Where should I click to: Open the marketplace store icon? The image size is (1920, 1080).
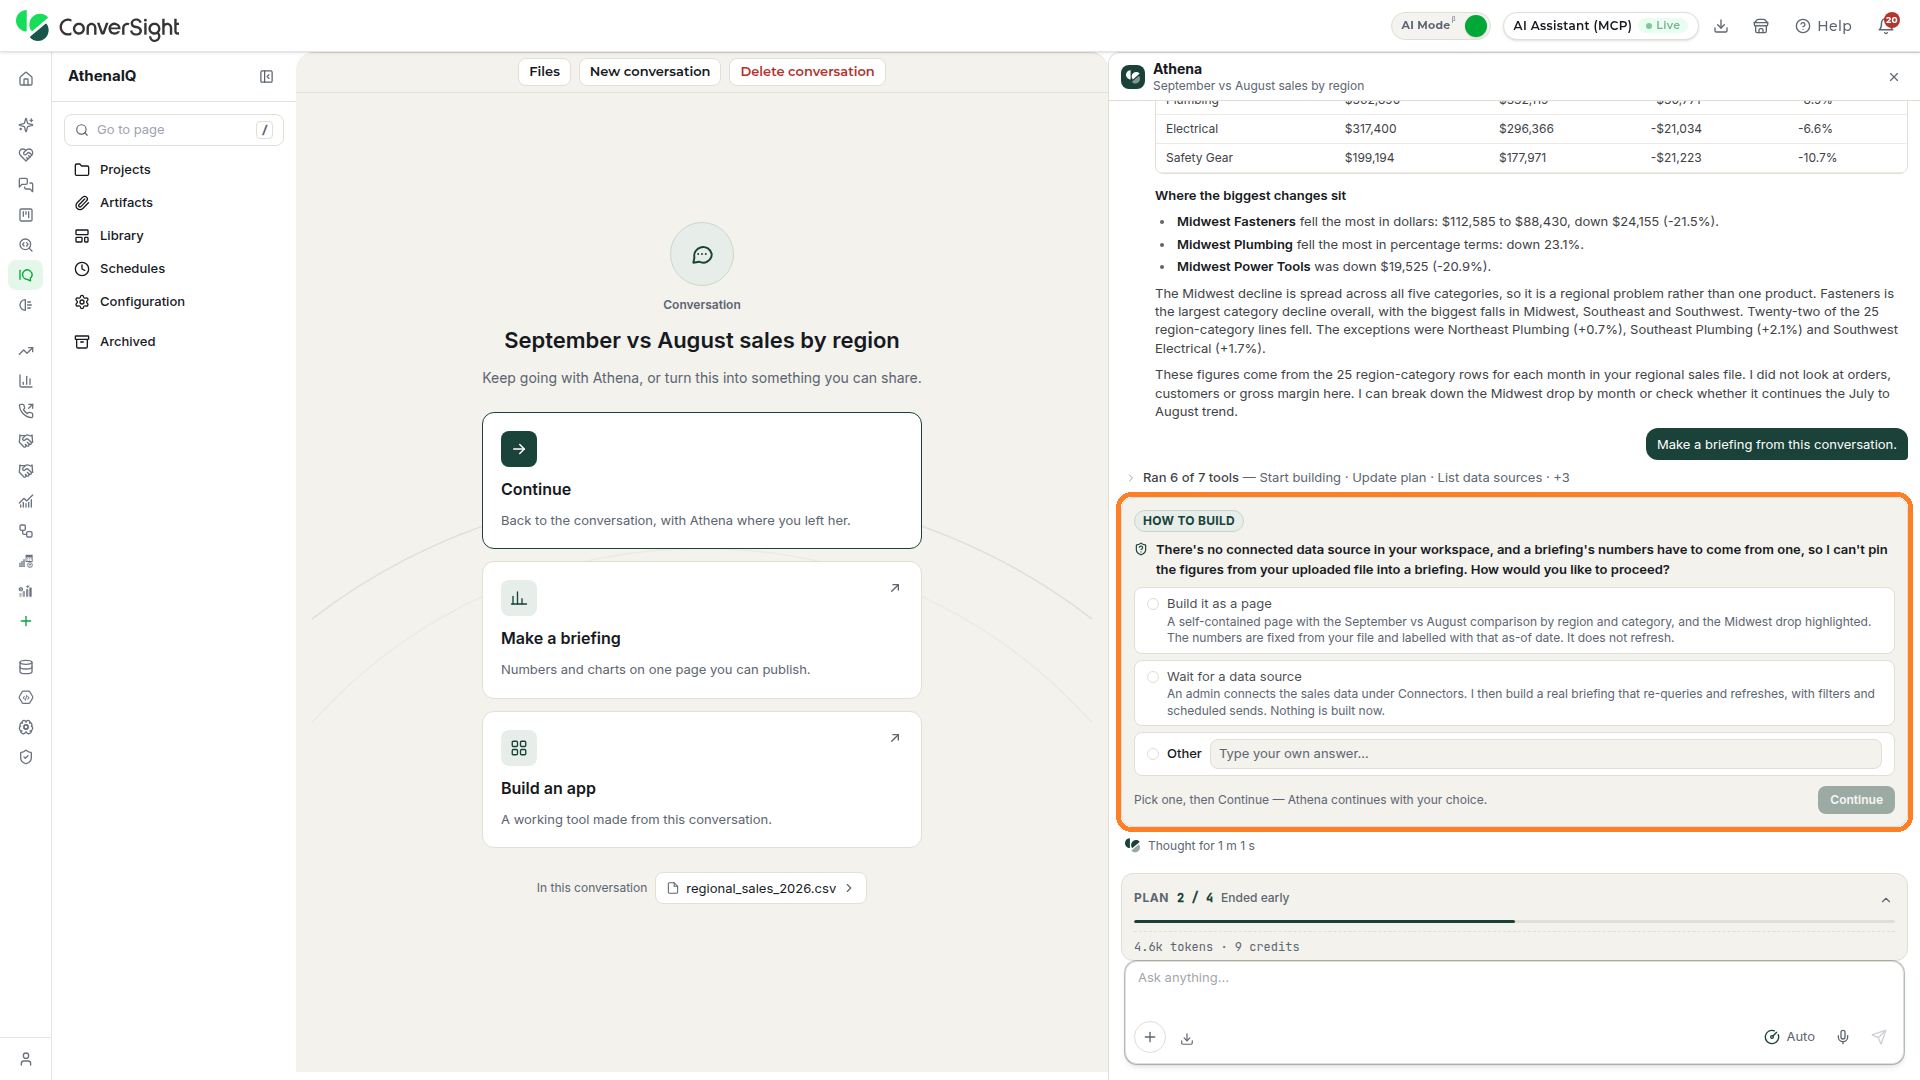point(1761,26)
